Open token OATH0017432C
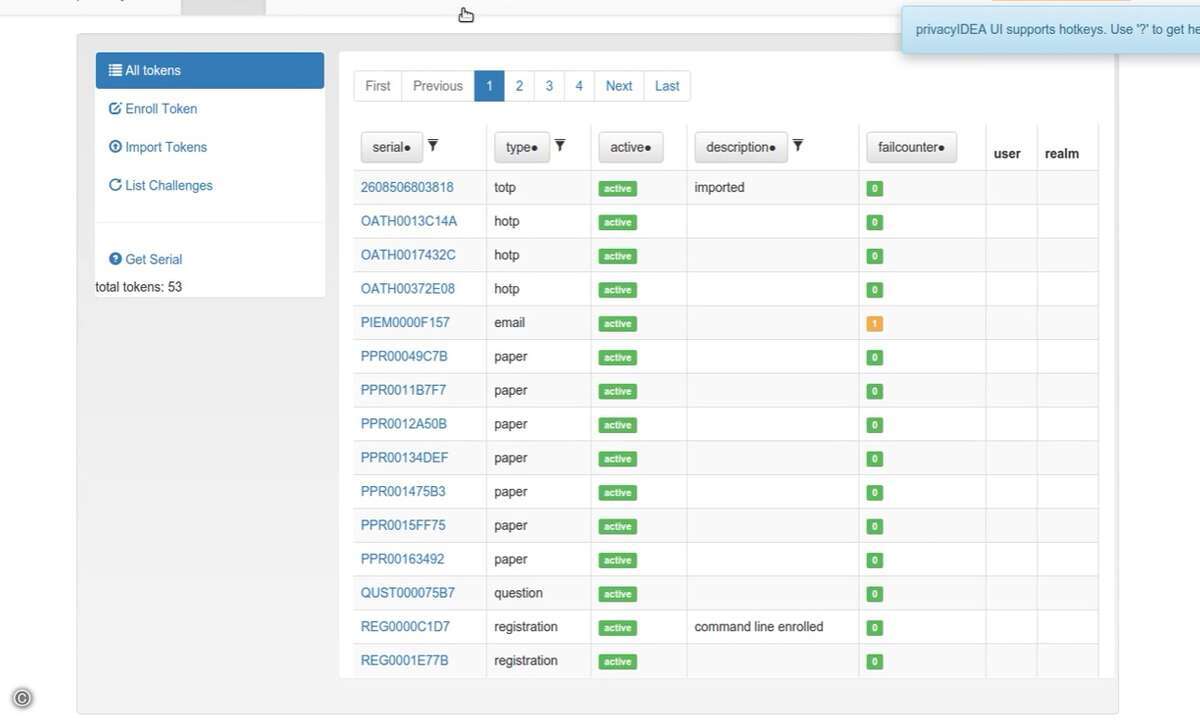Viewport: 1200px width, 720px height. coord(408,255)
